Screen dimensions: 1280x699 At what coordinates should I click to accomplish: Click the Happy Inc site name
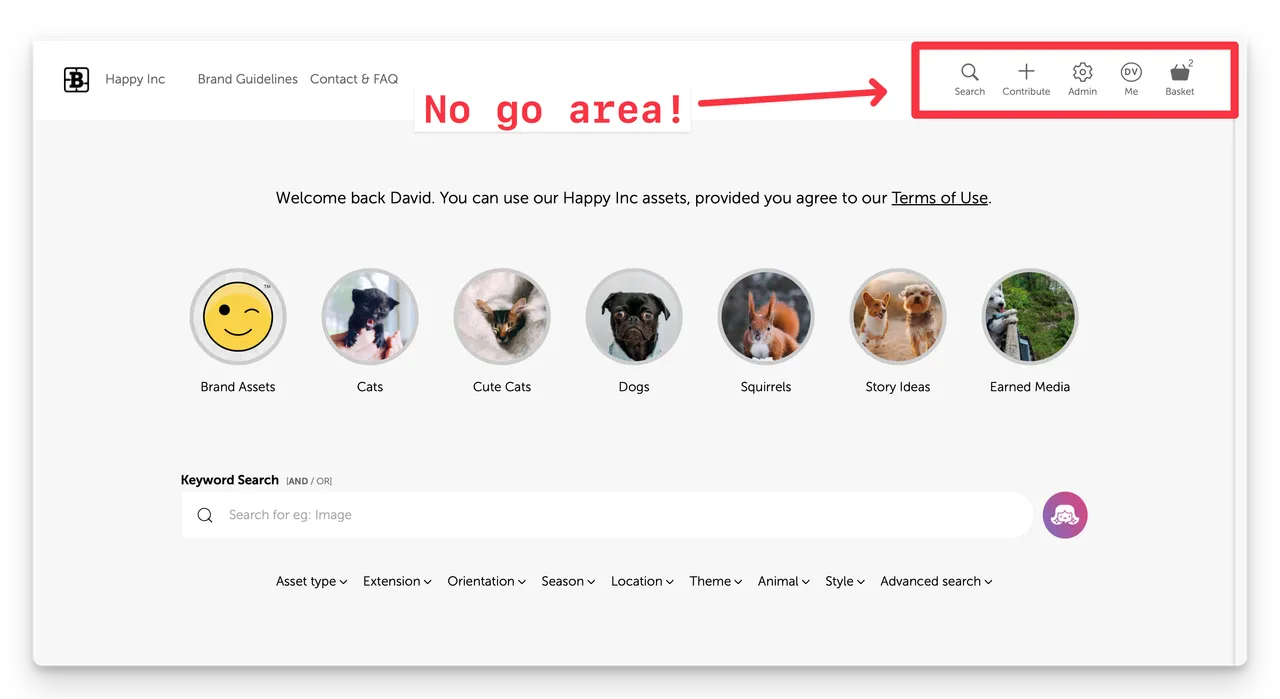135,79
